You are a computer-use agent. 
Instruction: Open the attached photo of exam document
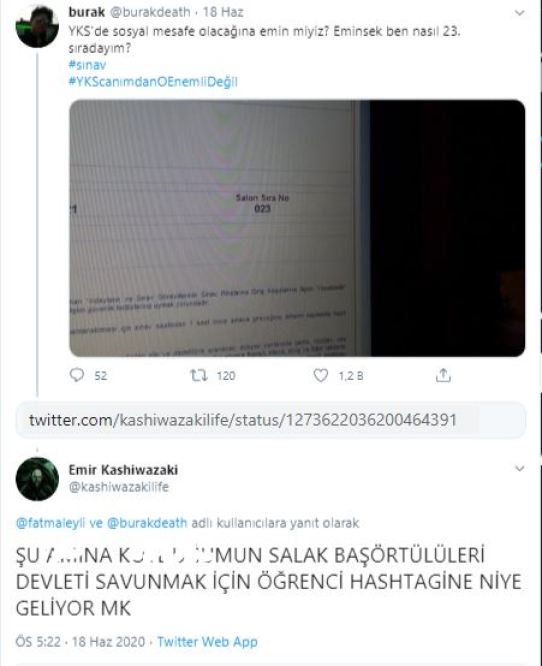point(297,228)
